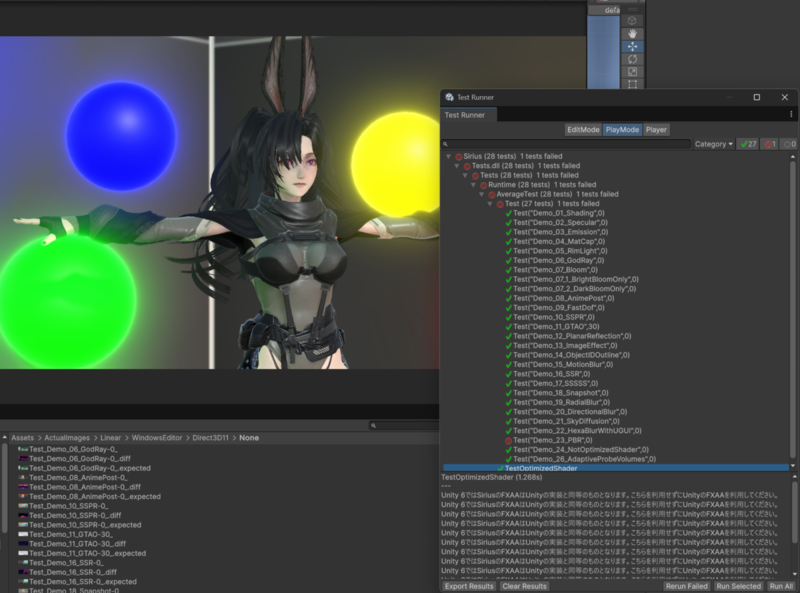The image size is (800, 593).
Task: Click Run All button
Action: click(781, 586)
